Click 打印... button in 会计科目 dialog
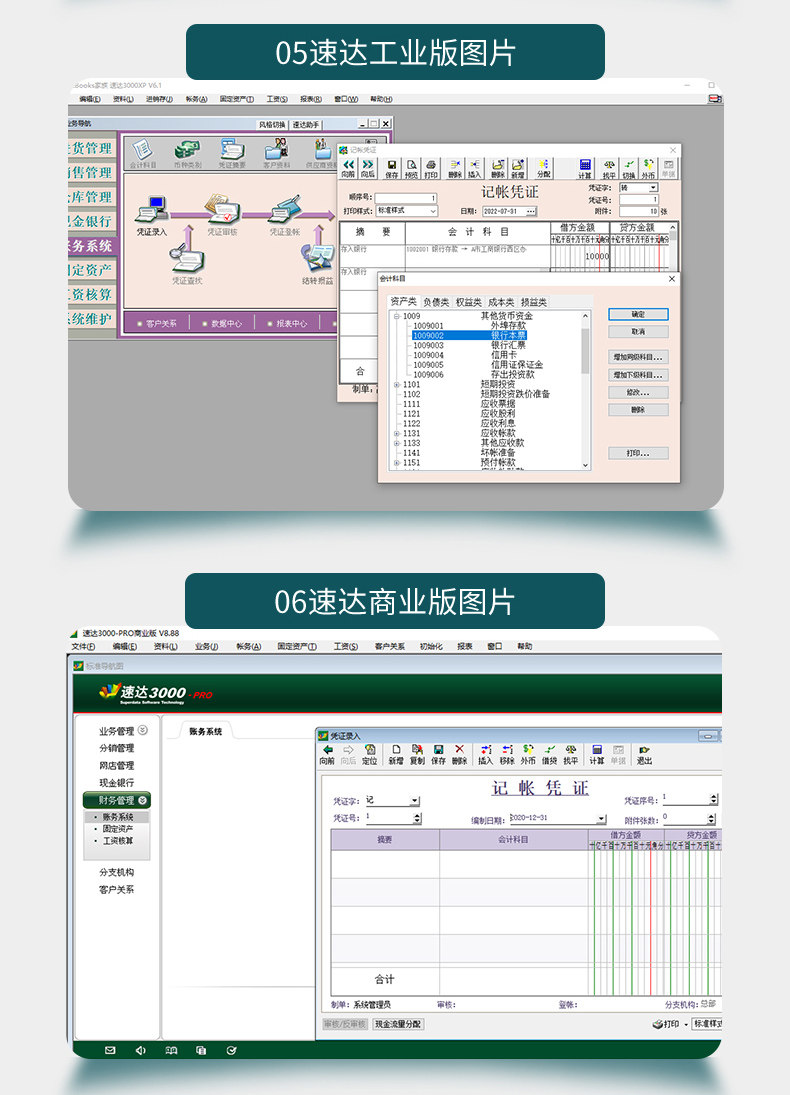The height and width of the screenshot is (1095, 790). (638, 453)
